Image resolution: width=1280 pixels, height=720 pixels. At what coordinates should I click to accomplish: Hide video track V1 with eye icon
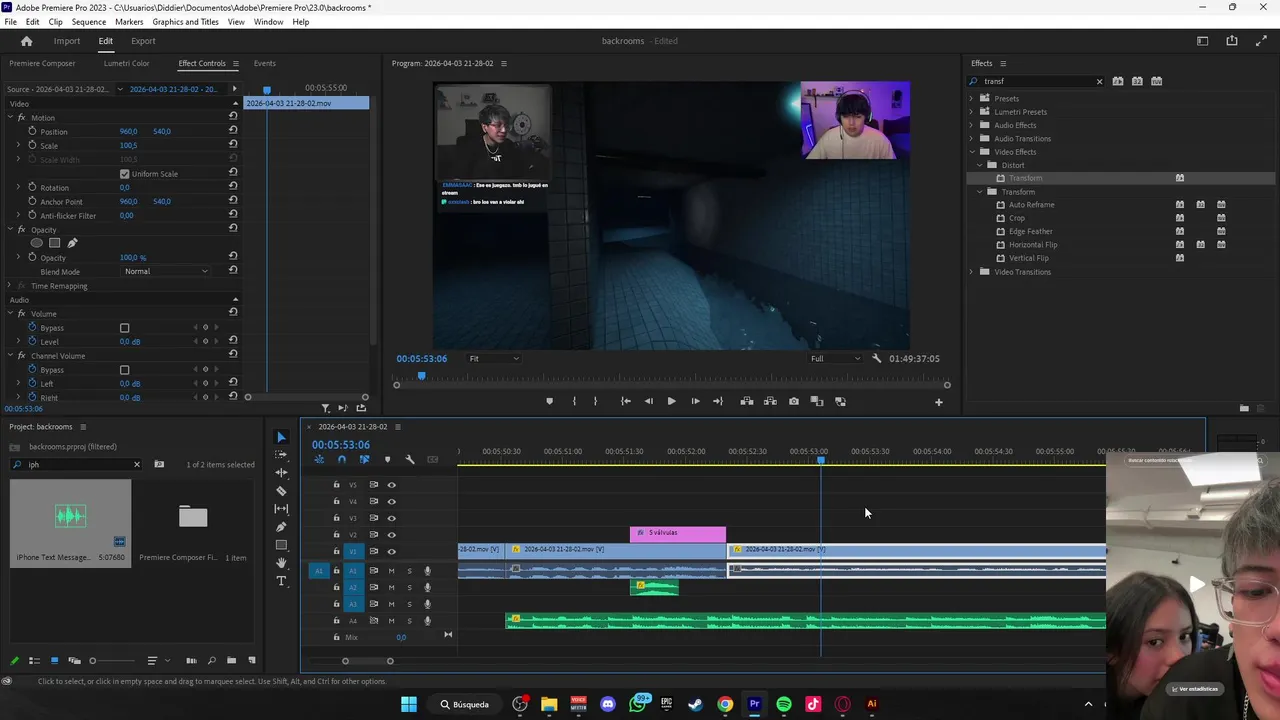coord(391,551)
